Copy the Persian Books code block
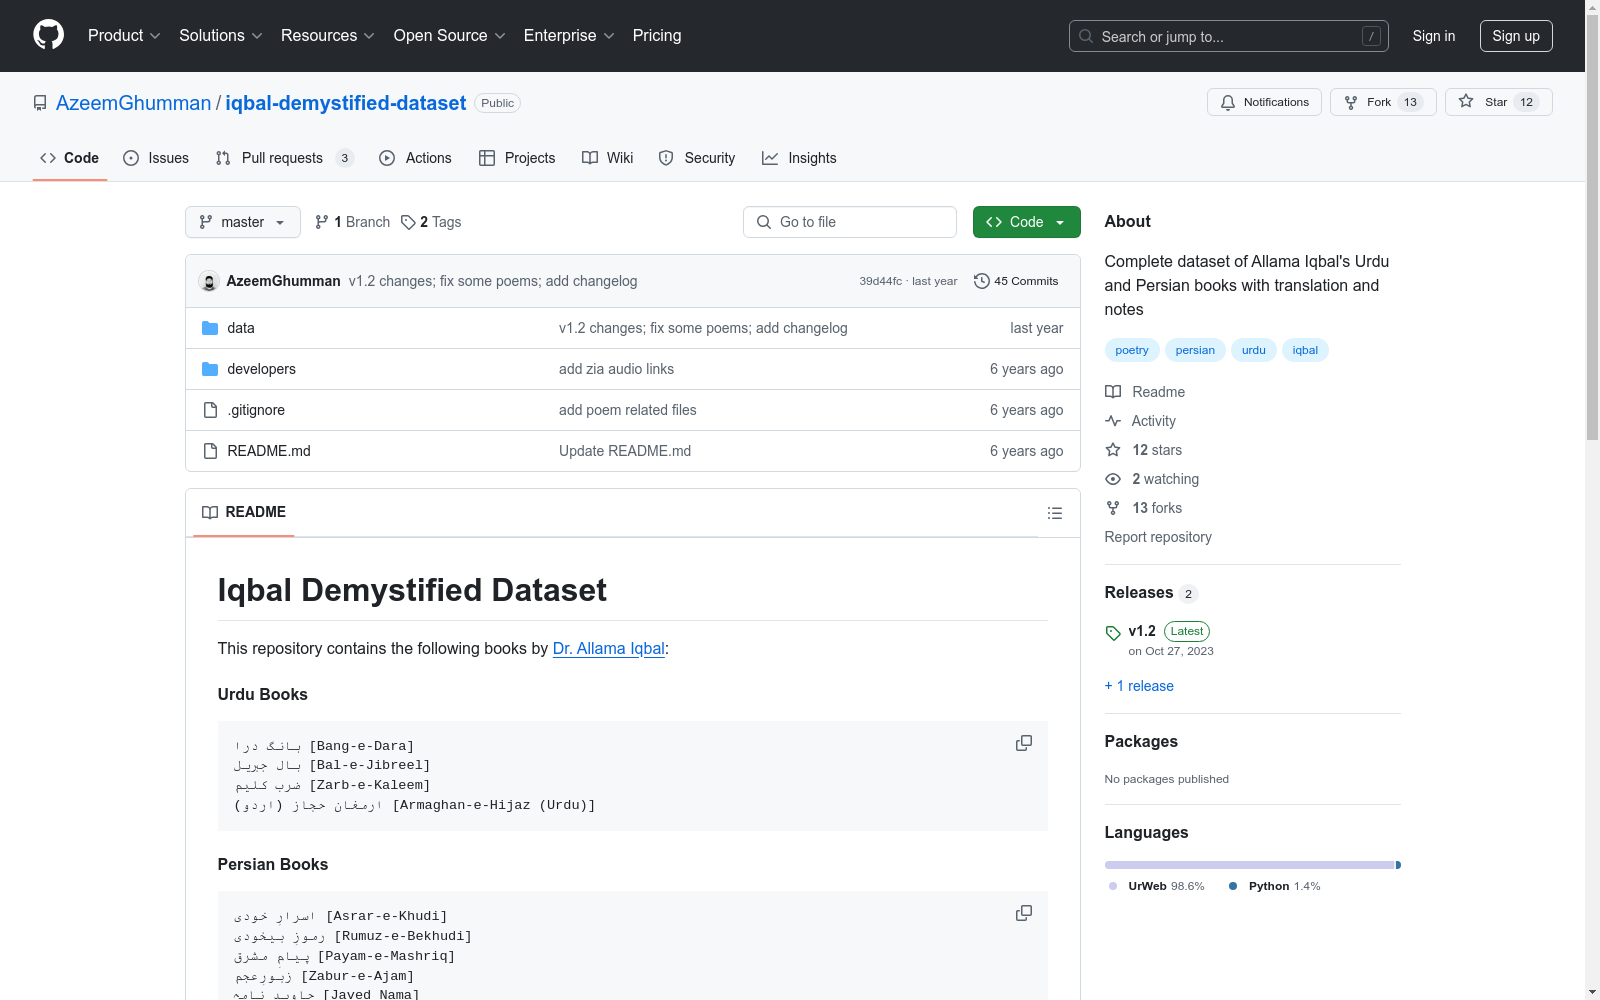Screen dimensions: 1600x1000 point(1024,913)
